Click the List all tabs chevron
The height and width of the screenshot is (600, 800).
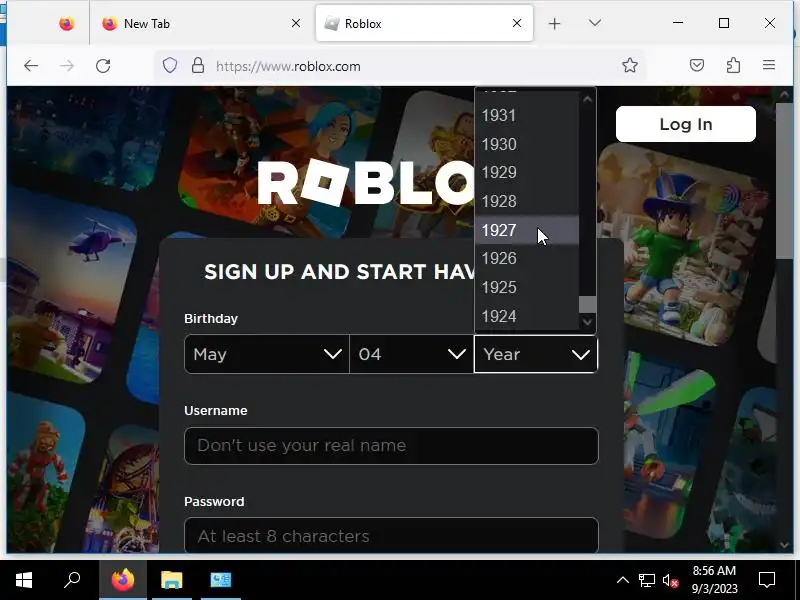(x=595, y=23)
